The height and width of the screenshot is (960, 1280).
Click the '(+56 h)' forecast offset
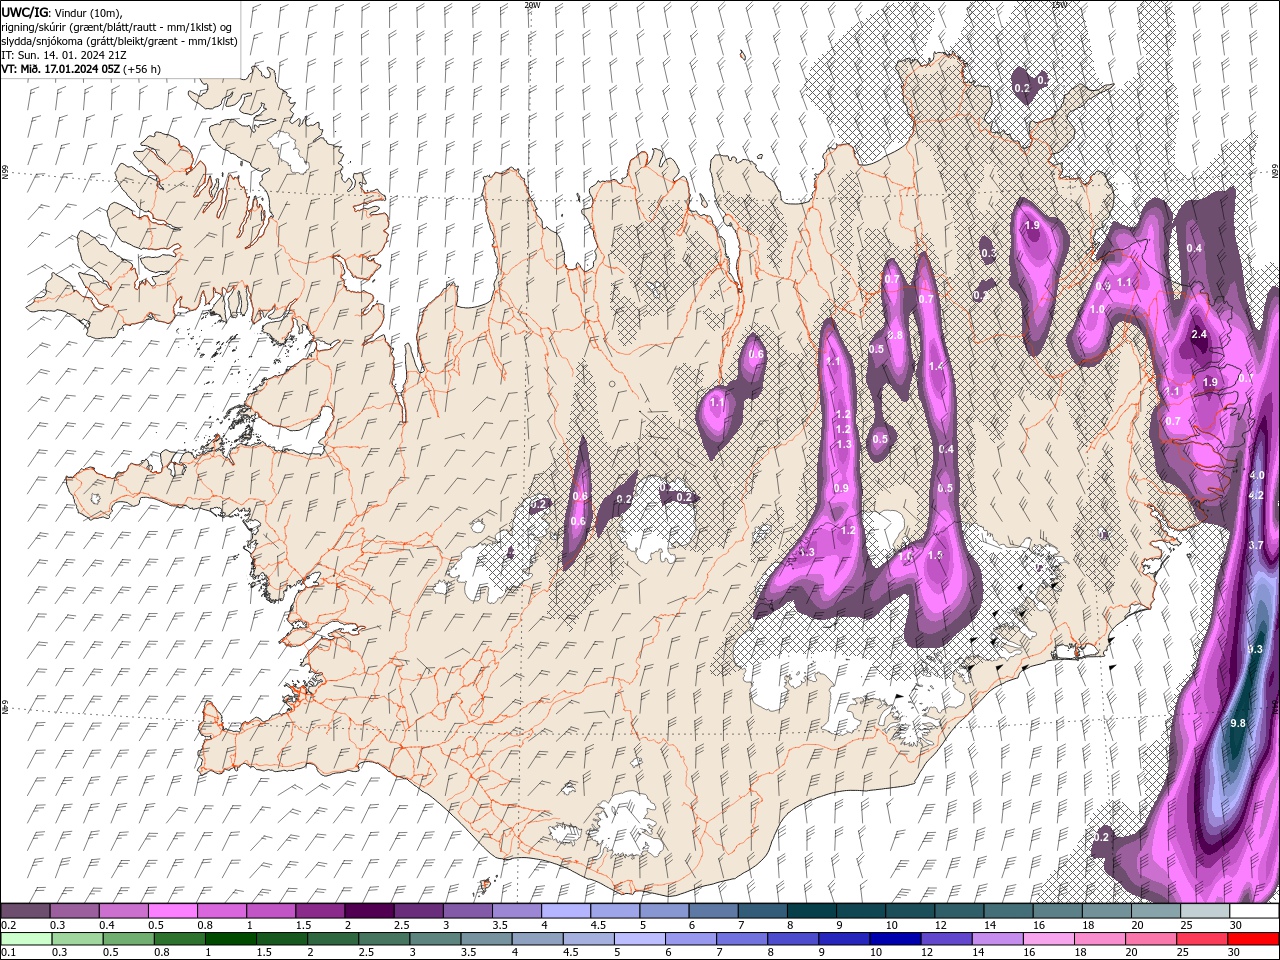(x=142, y=69)
